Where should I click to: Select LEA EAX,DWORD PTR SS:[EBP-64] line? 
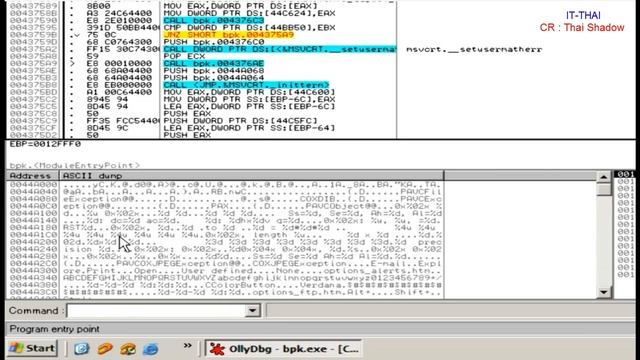[249, 128]
